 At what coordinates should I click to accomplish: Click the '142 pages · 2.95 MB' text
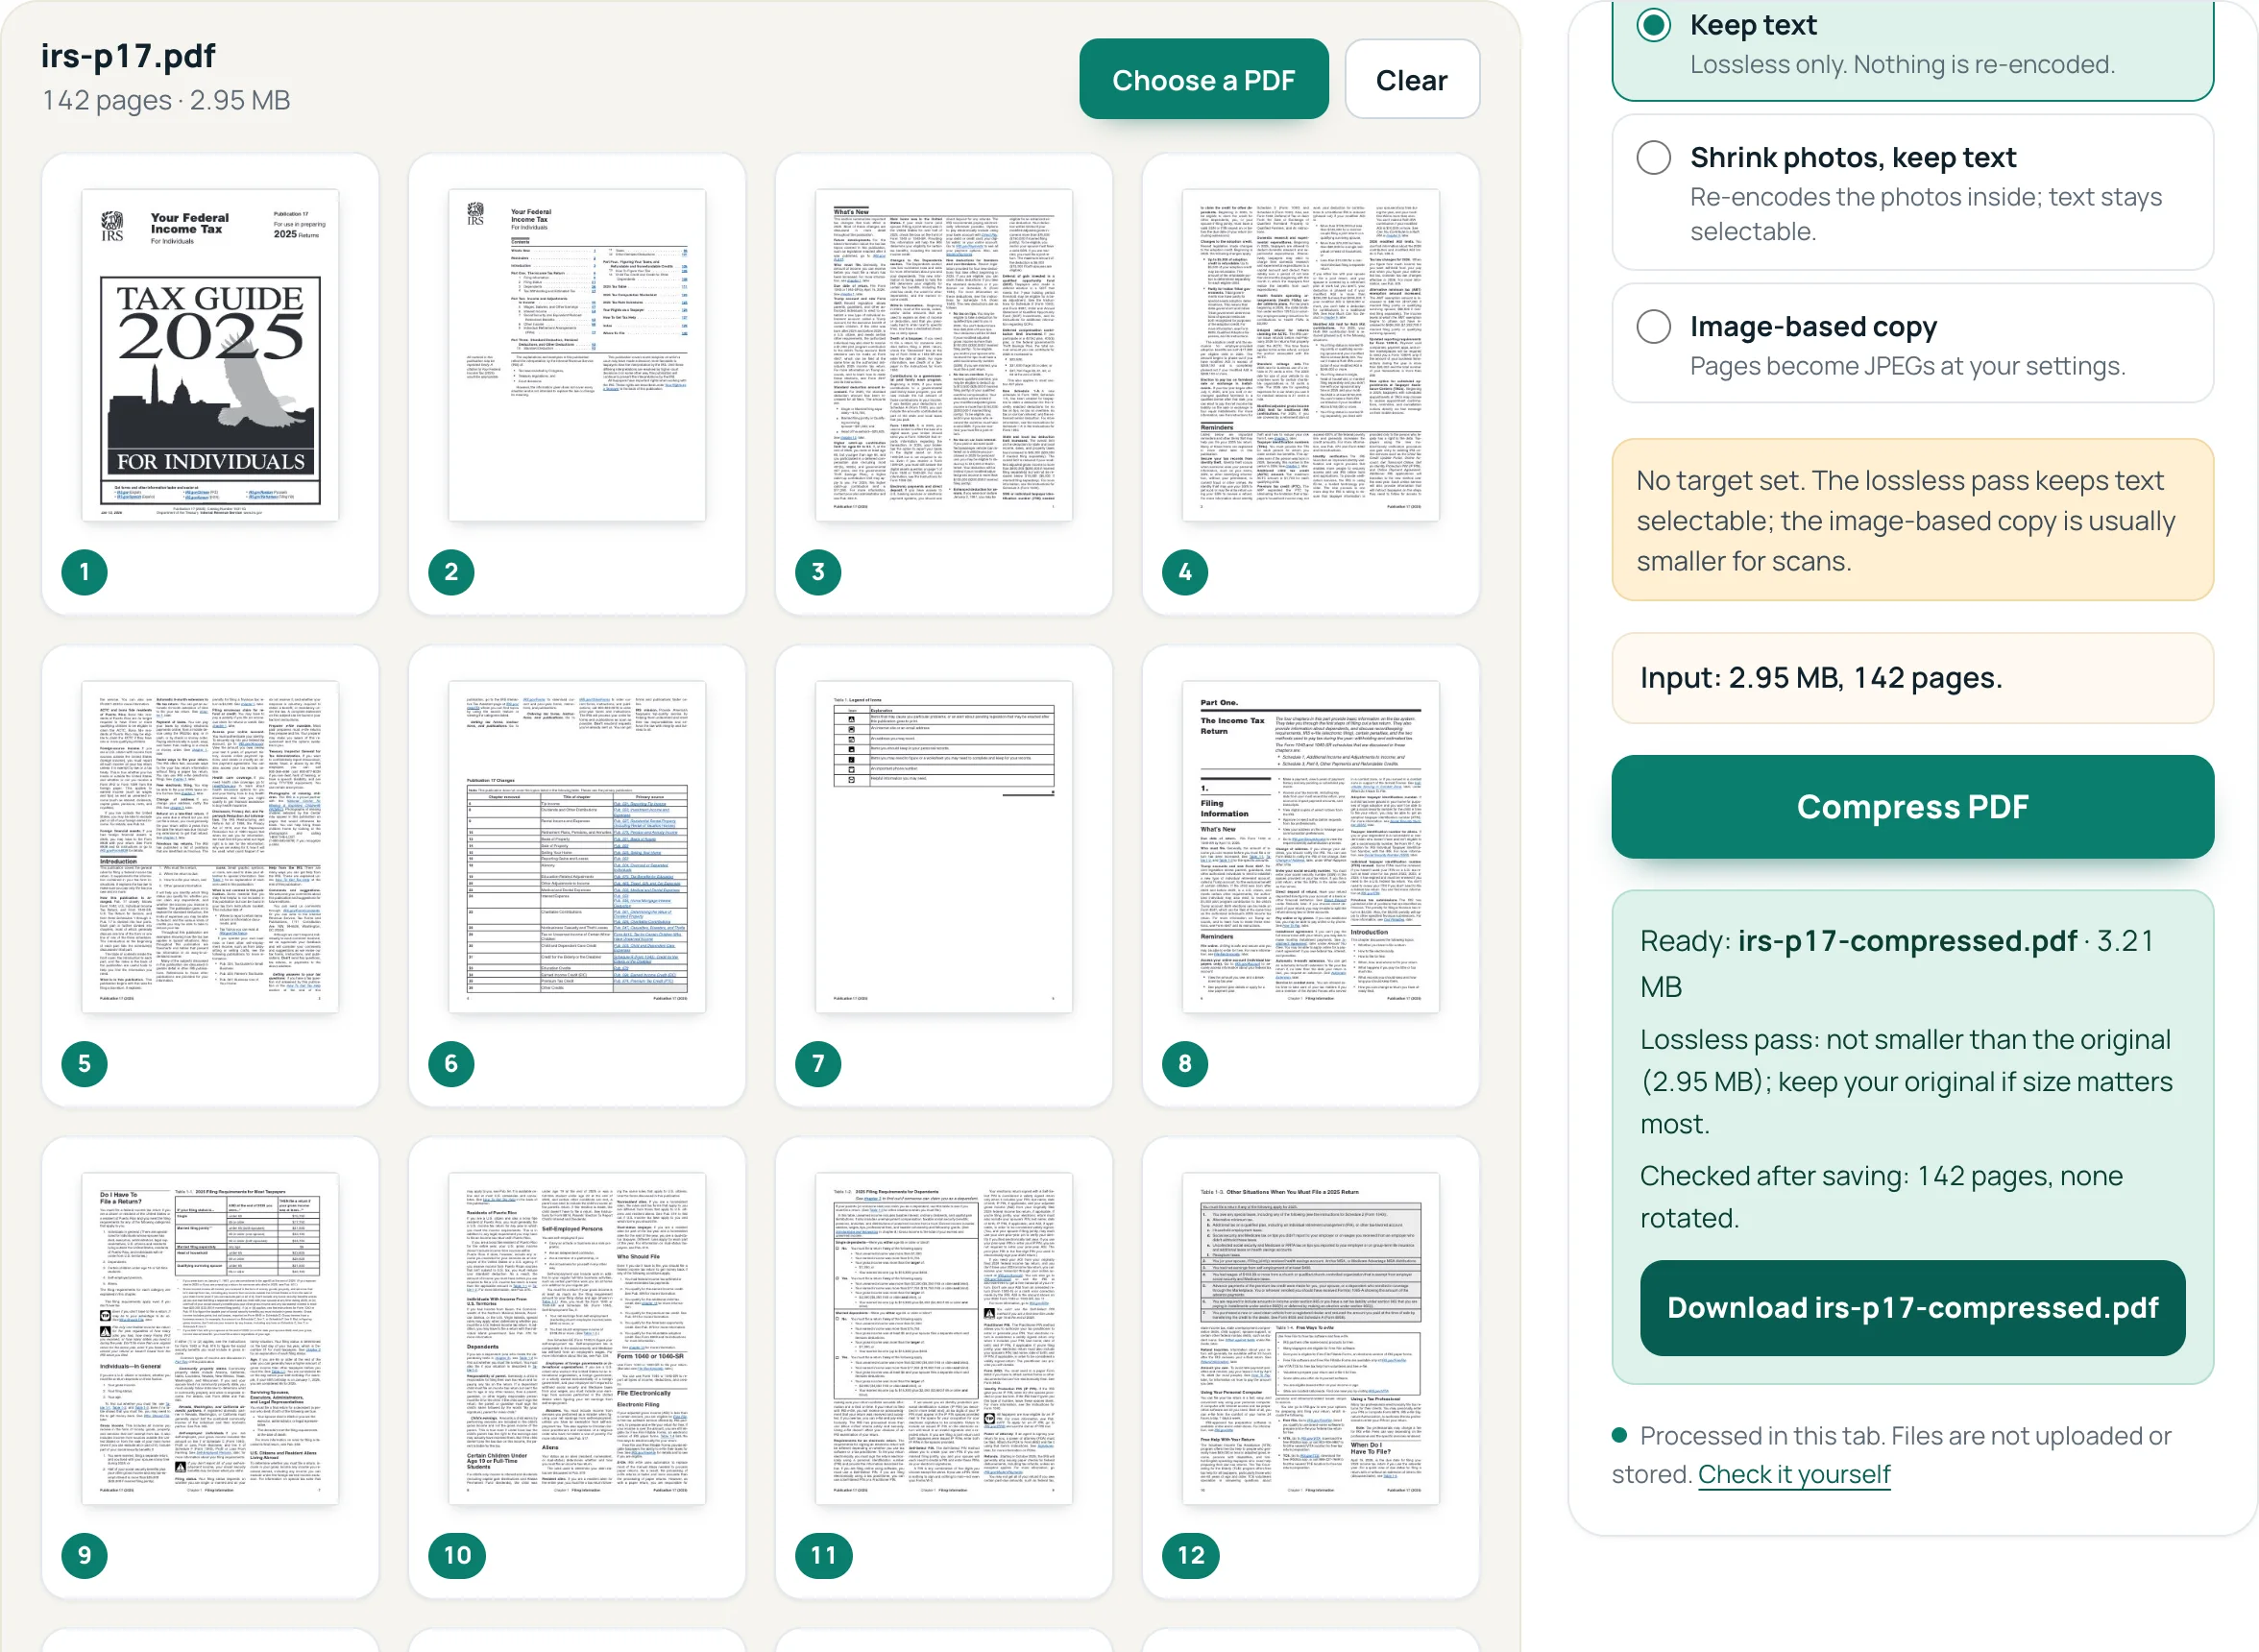[166, 100]
